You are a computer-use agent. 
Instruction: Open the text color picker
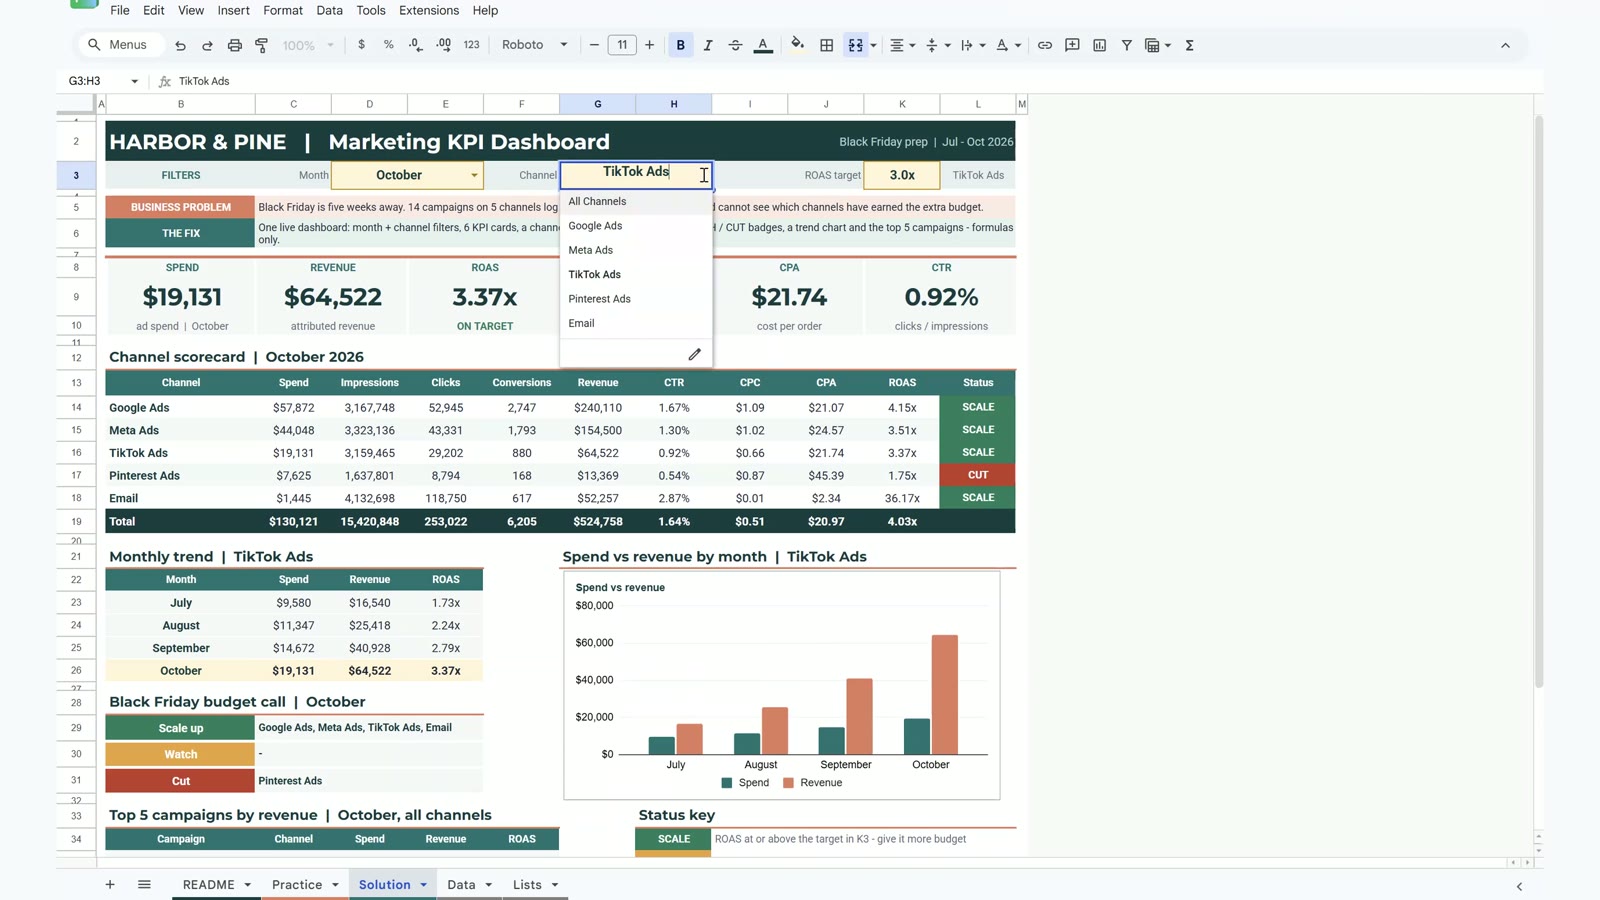point(763,45)
